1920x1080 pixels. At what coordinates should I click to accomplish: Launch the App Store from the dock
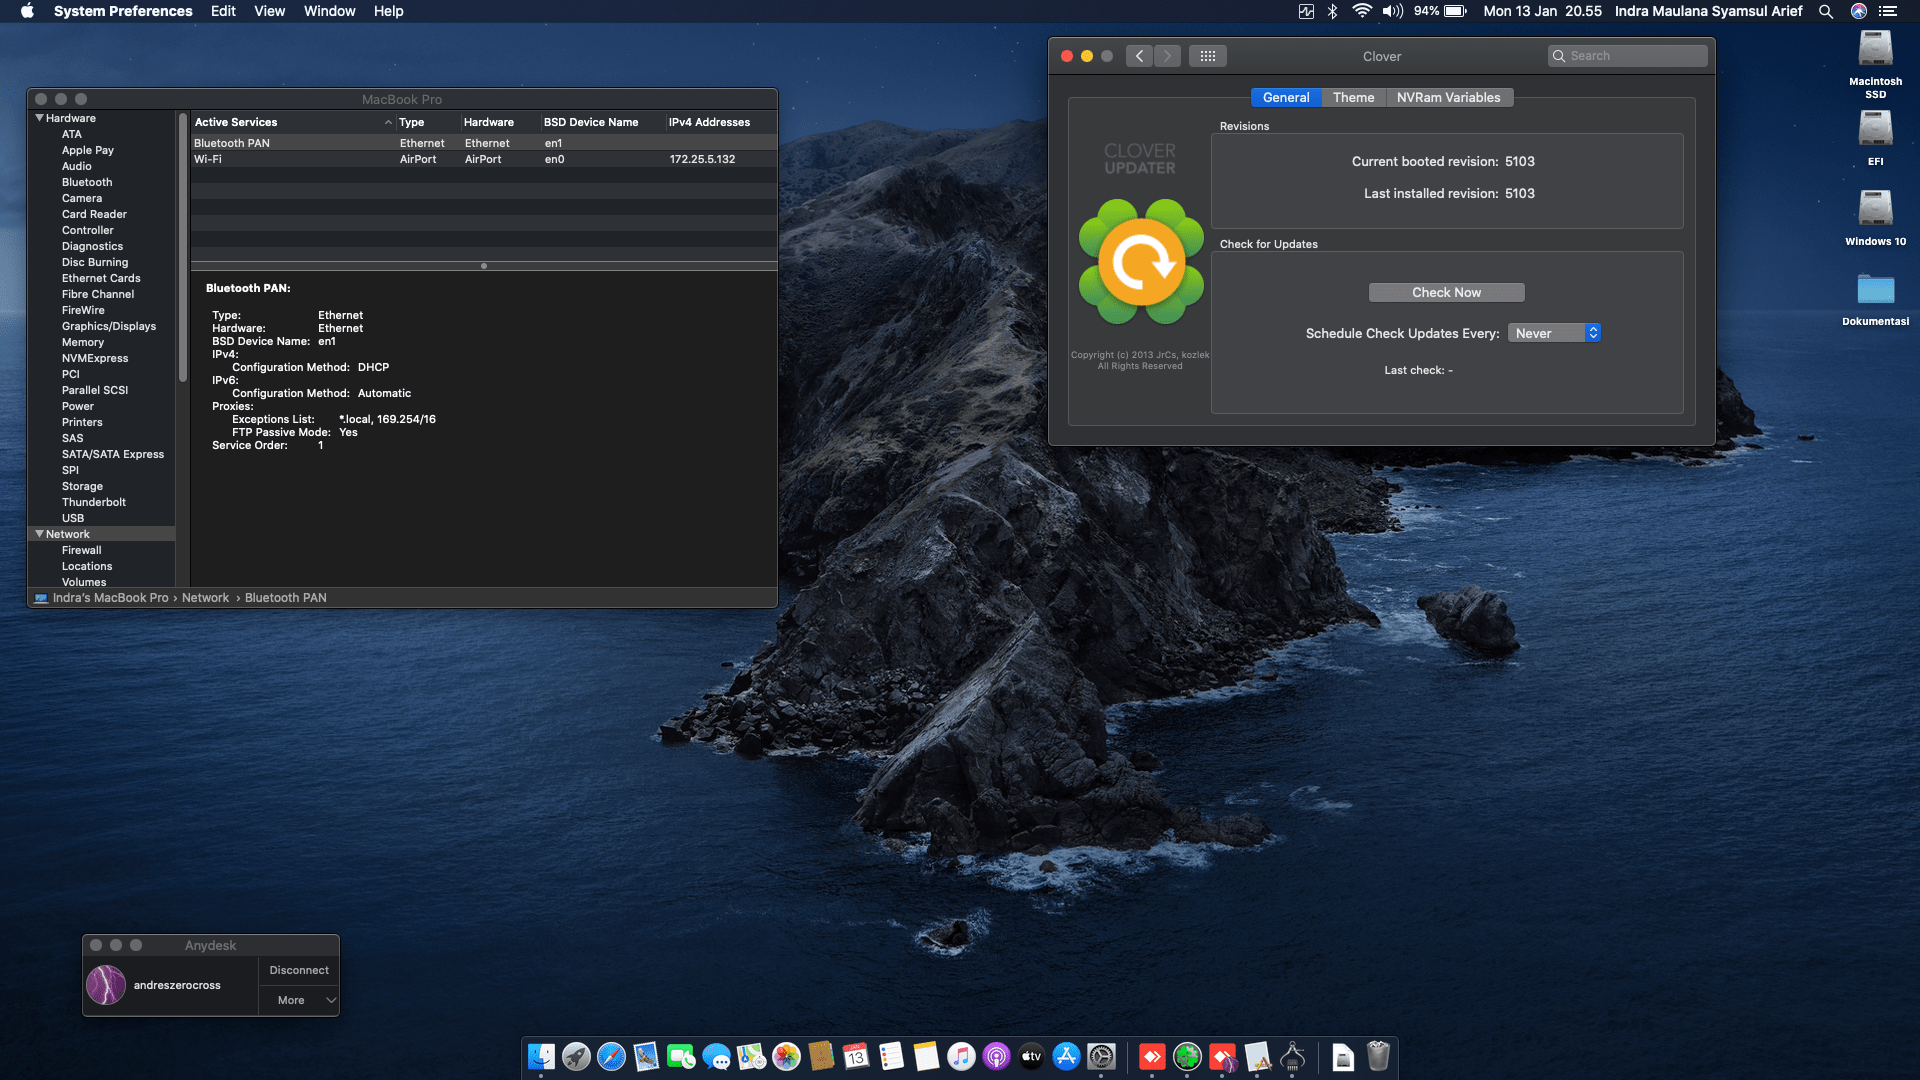pyautogui.click(x=1066, y=1057)
